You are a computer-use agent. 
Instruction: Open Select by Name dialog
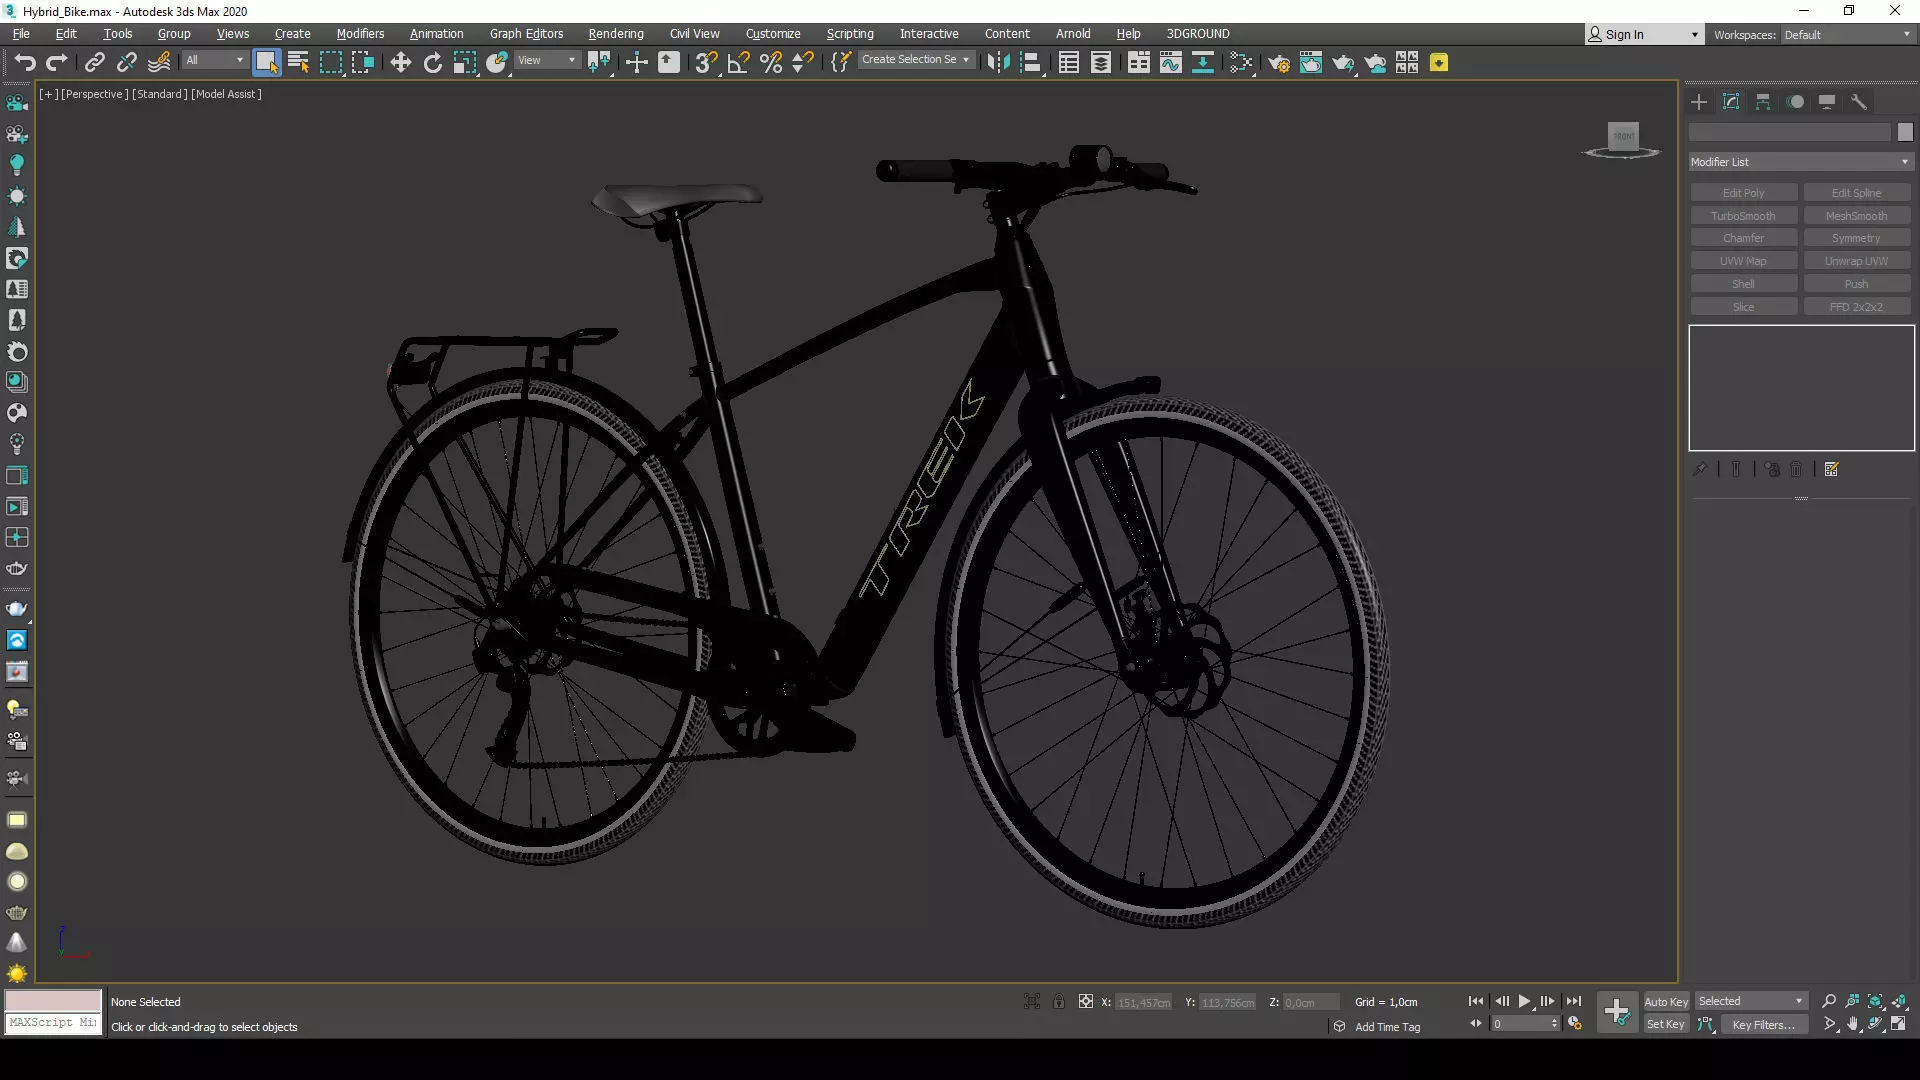click(298, 63)
